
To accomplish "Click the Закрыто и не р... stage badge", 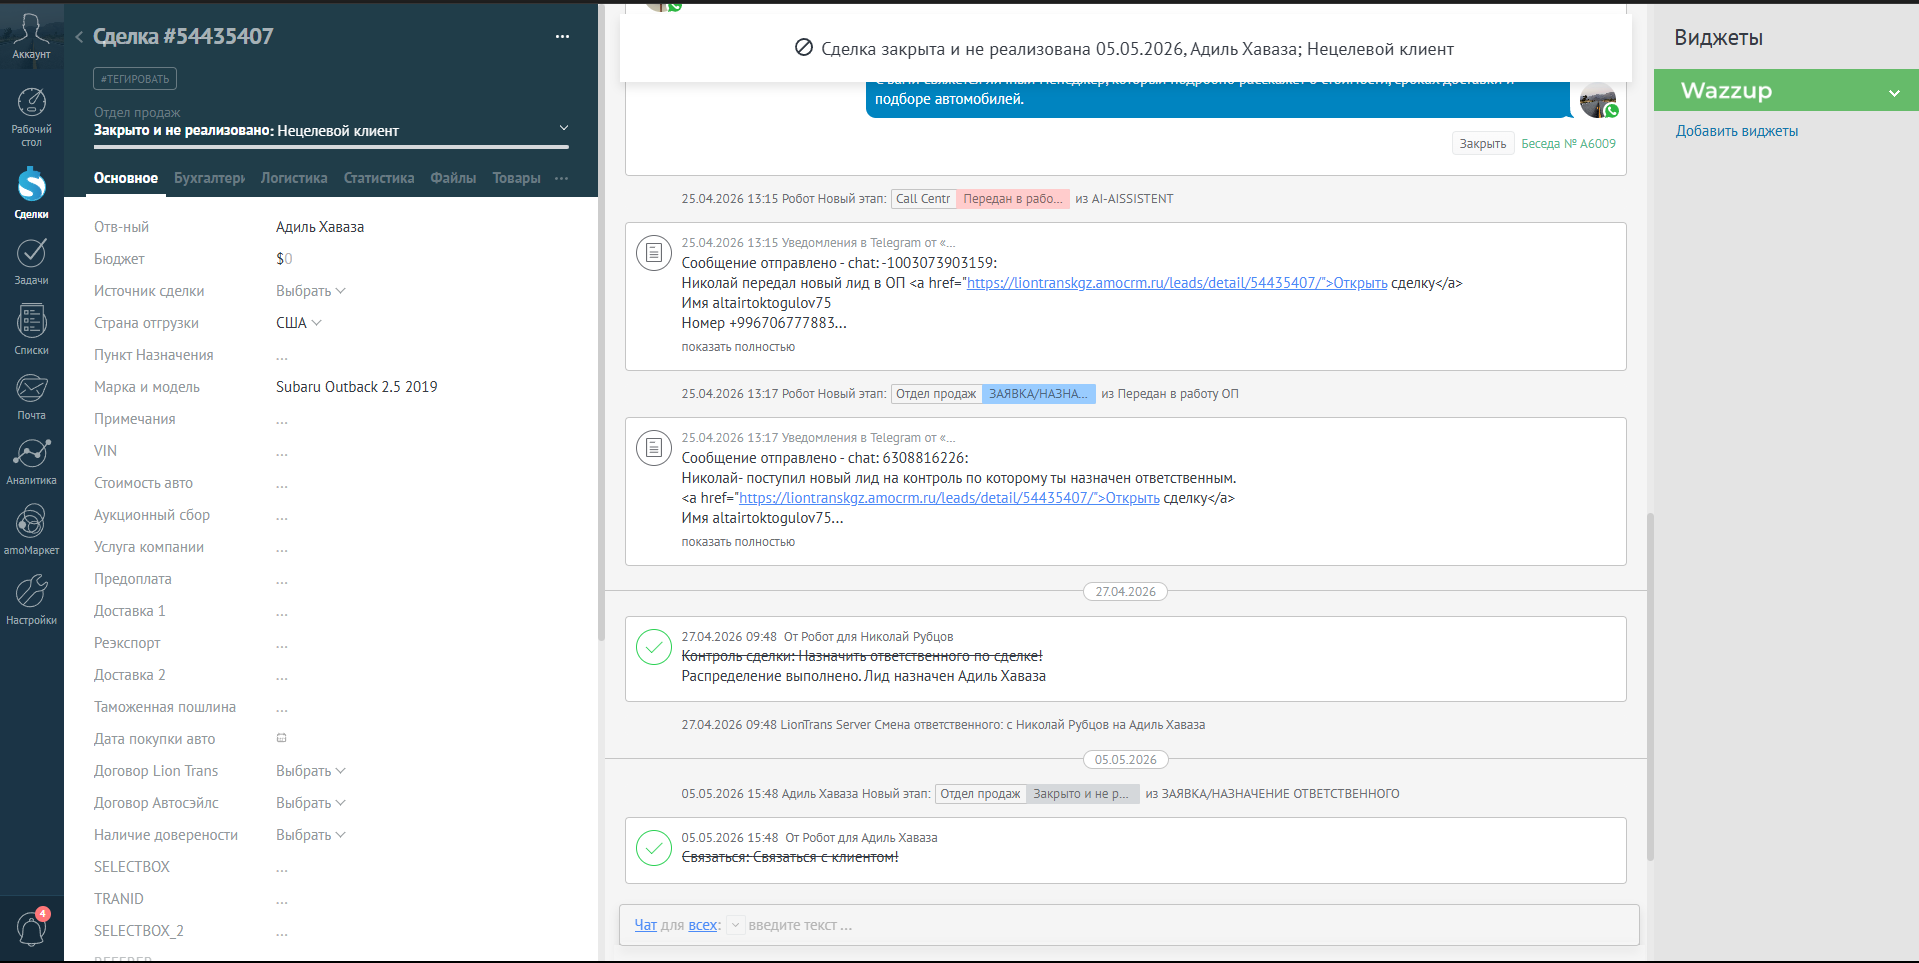I will pos(1082,794).
